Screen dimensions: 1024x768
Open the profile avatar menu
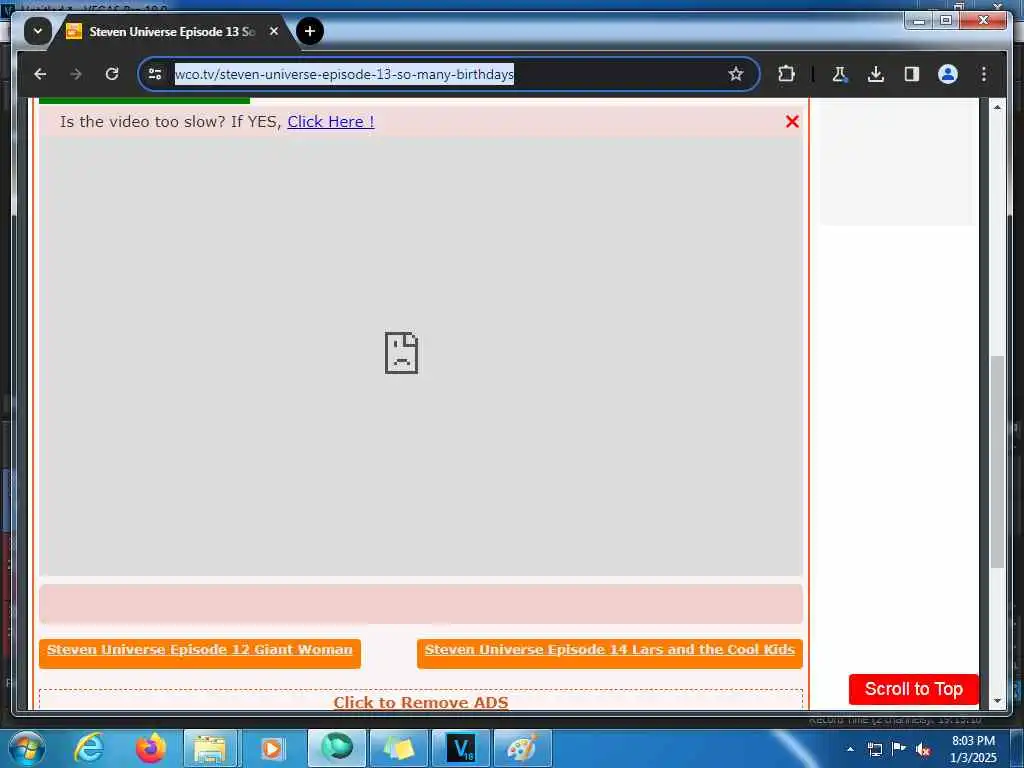(948, 74)
